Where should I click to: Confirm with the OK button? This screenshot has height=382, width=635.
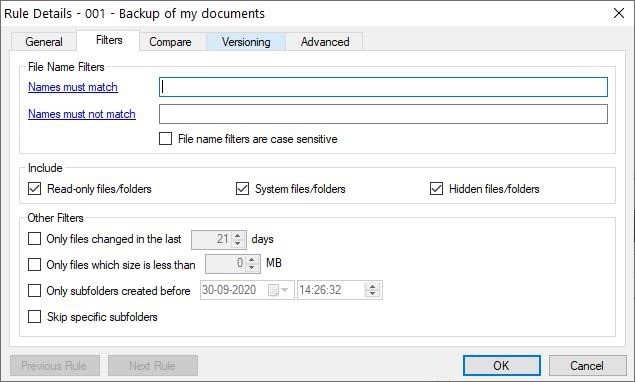[502, 366]
